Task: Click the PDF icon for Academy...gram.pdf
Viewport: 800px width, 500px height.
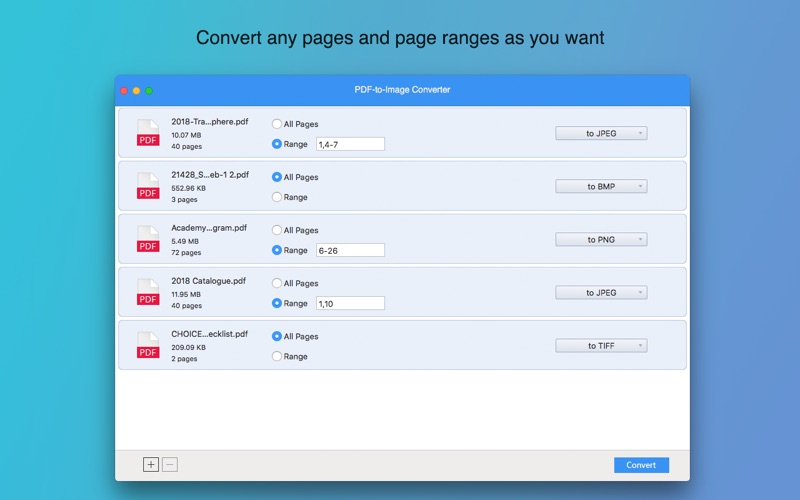Action: (x=148, y=239)
